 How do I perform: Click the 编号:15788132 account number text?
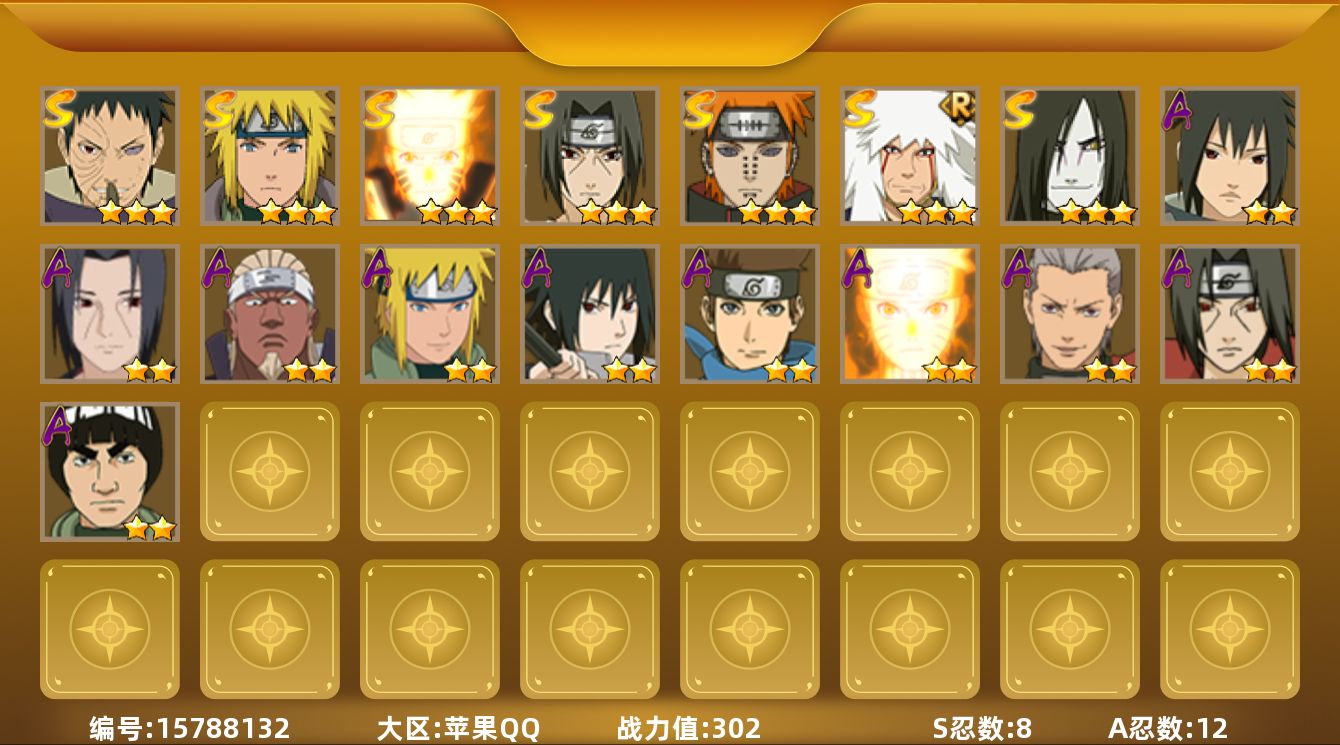pyautogui.click(x=190, y=728)
